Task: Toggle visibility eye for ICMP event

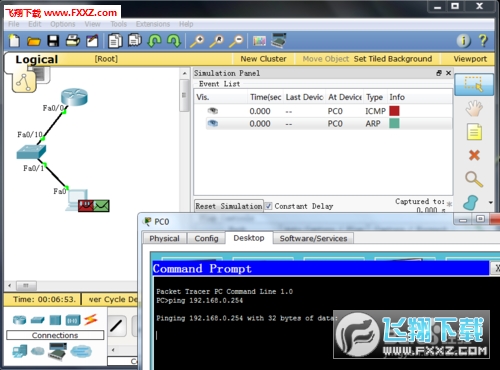Action: pos(212,111)
